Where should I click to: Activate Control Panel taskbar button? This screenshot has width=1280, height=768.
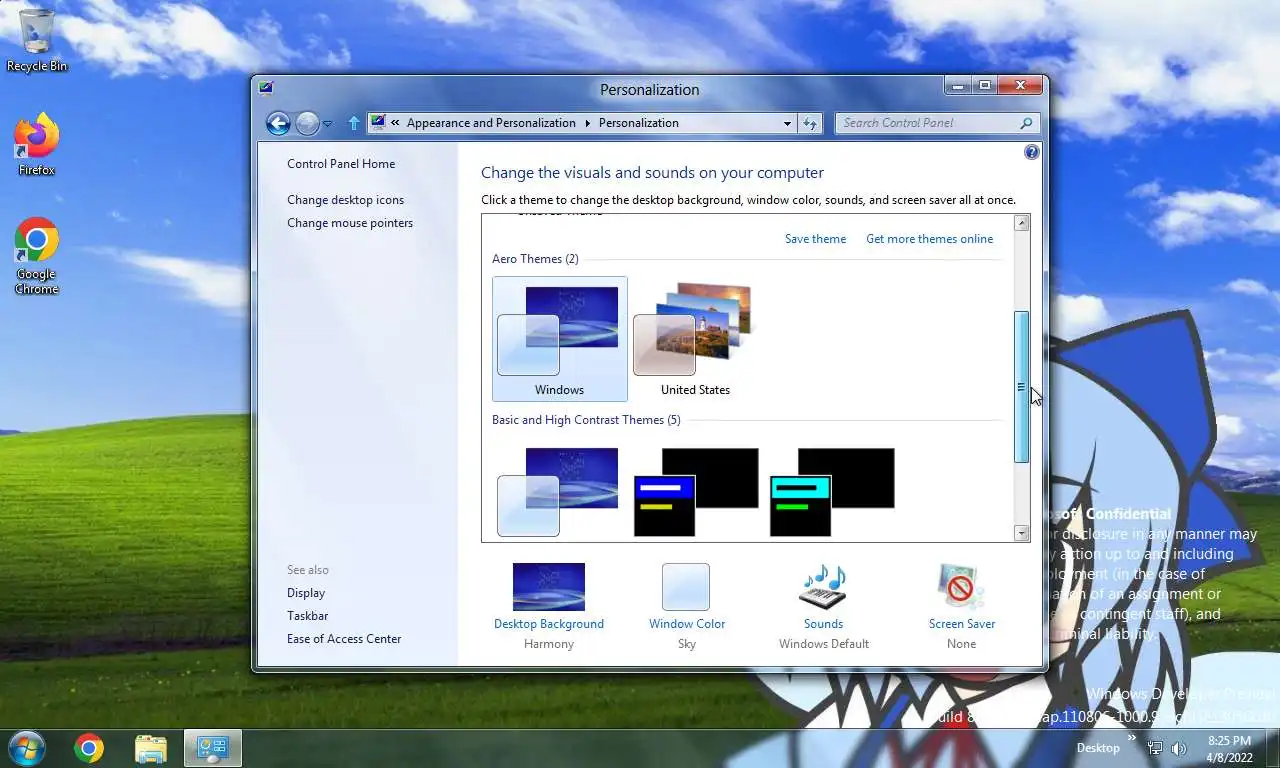coord(213,748)
